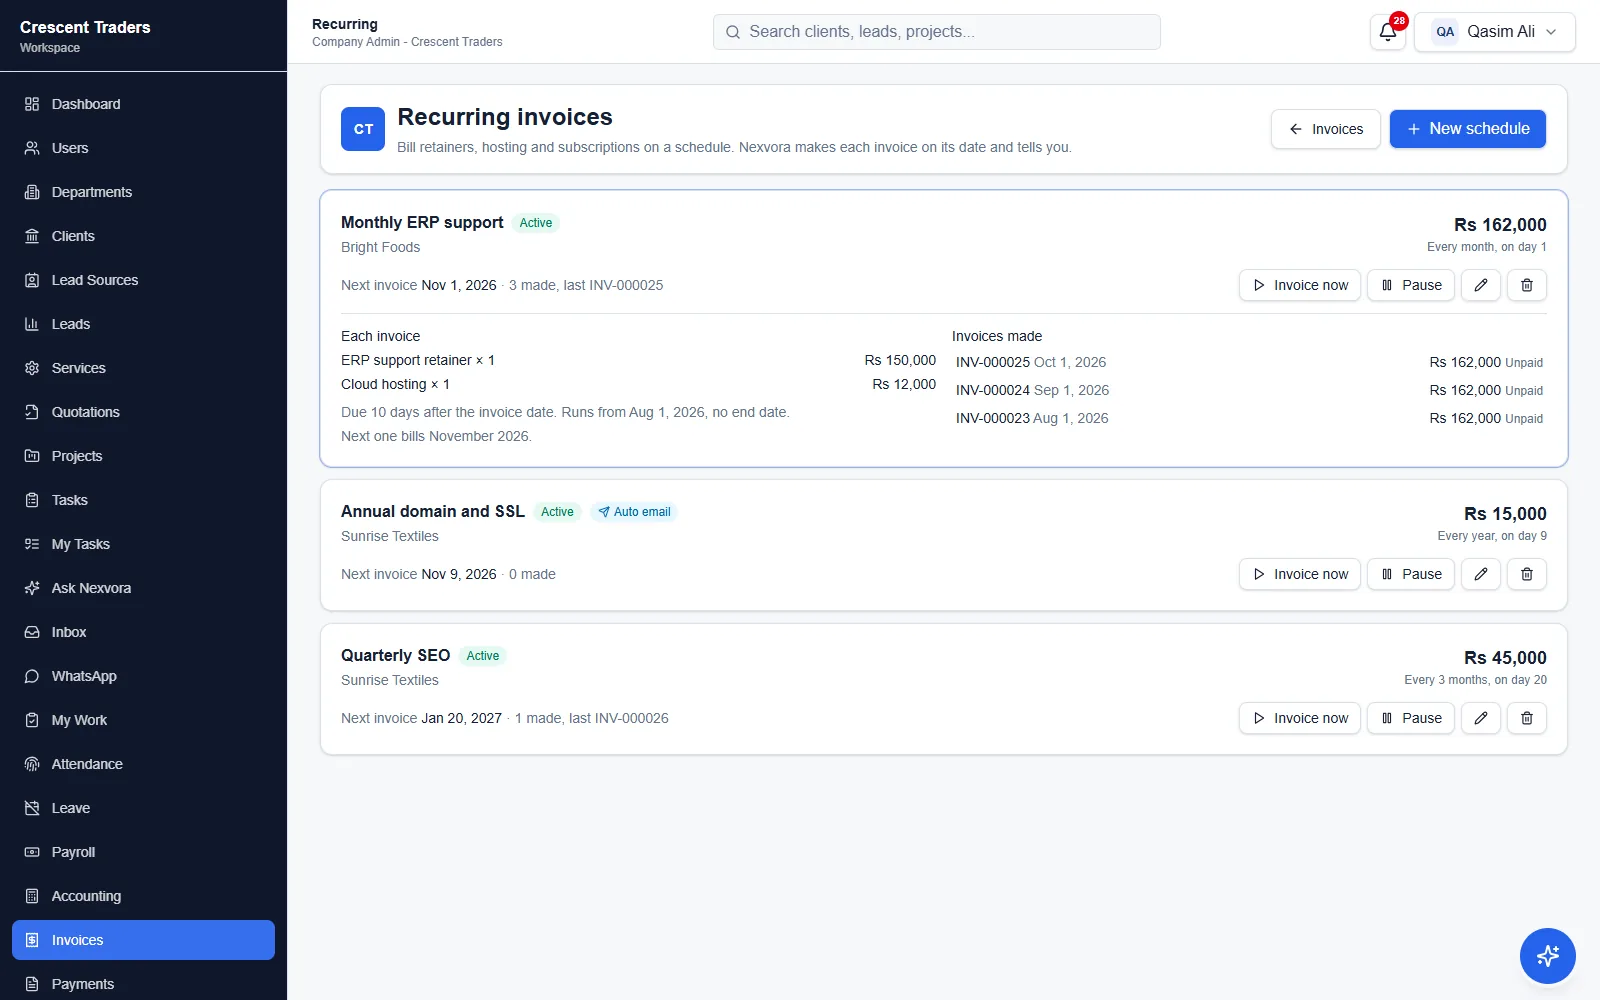
Task: Click the Services gear icon
Action: pyautogui.click(x=32, y=368)
